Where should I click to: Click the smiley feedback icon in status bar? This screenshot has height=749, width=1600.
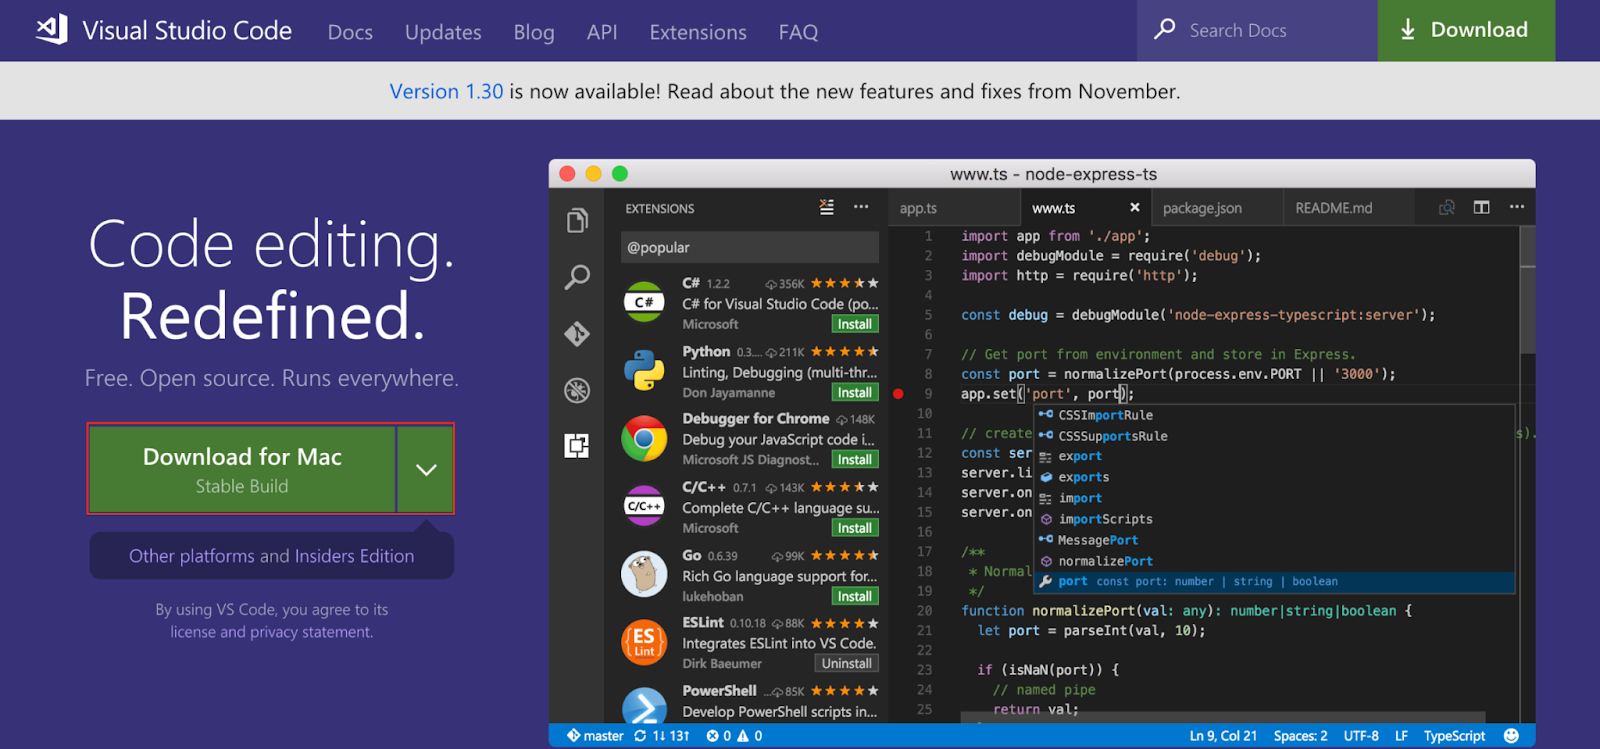tap(1511, 736)
